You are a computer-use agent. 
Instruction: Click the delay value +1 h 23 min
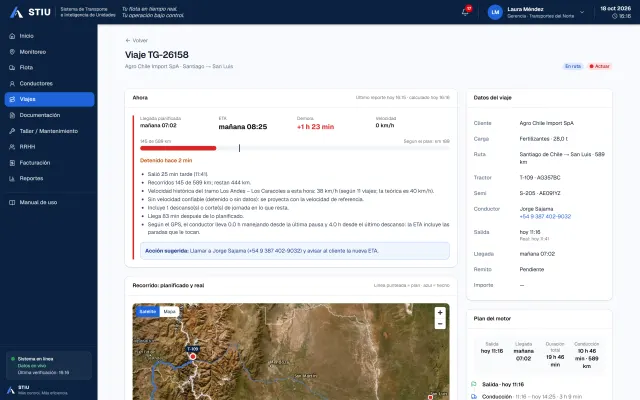(x=315, y=127)
